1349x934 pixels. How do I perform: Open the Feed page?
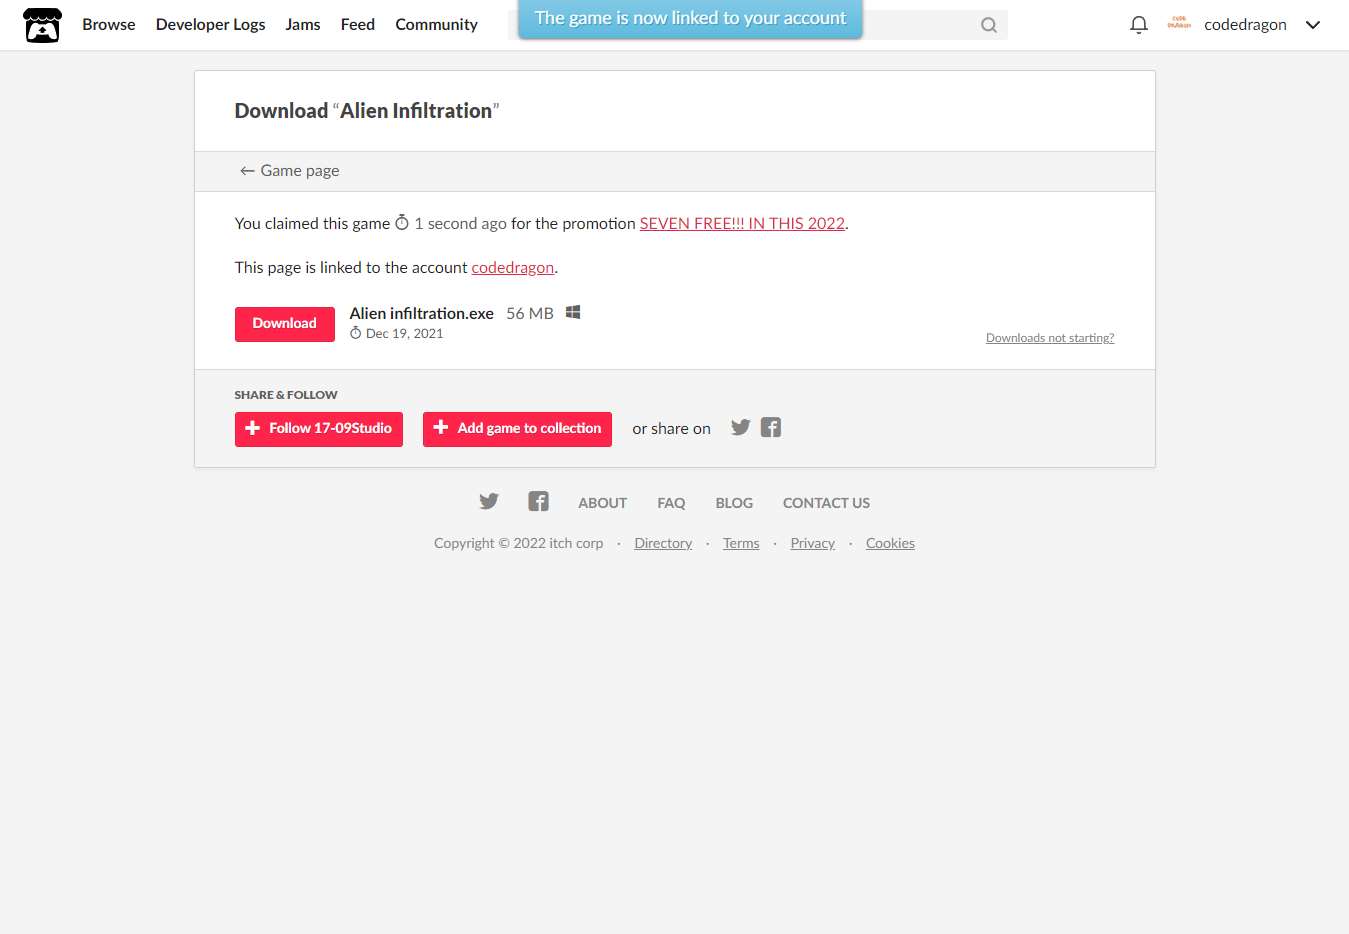click(358, 25)
